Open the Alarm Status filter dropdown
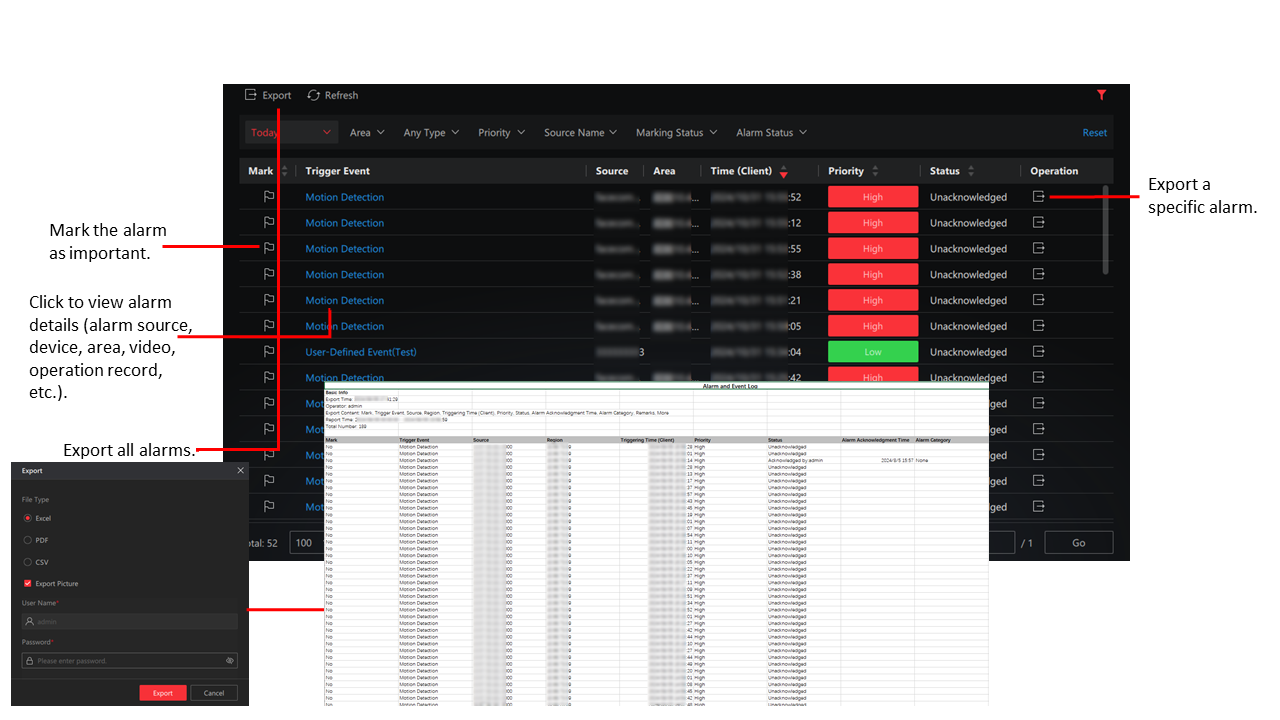Viewport: 1280px width, 720px height. (x=771, y=132)
